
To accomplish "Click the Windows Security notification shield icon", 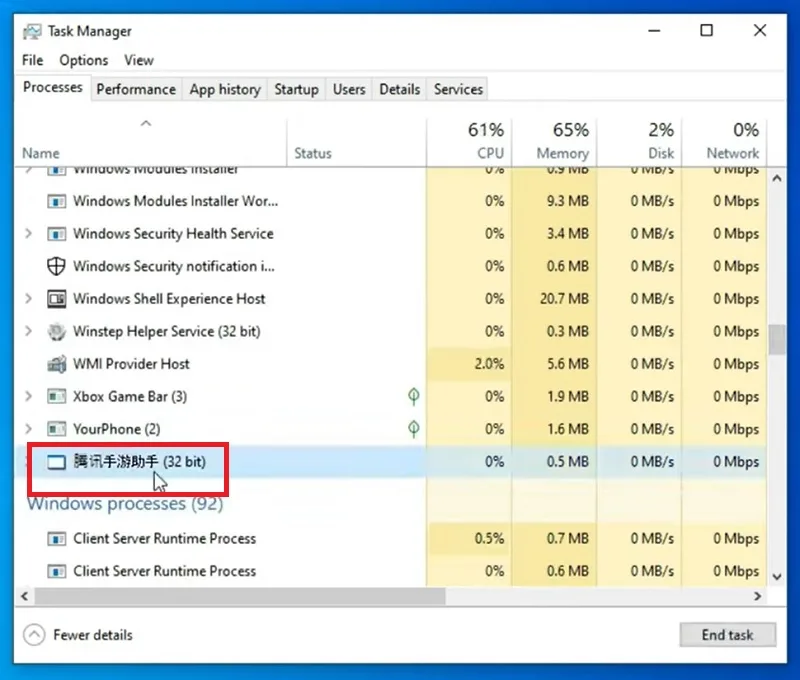I will (56, 266).
